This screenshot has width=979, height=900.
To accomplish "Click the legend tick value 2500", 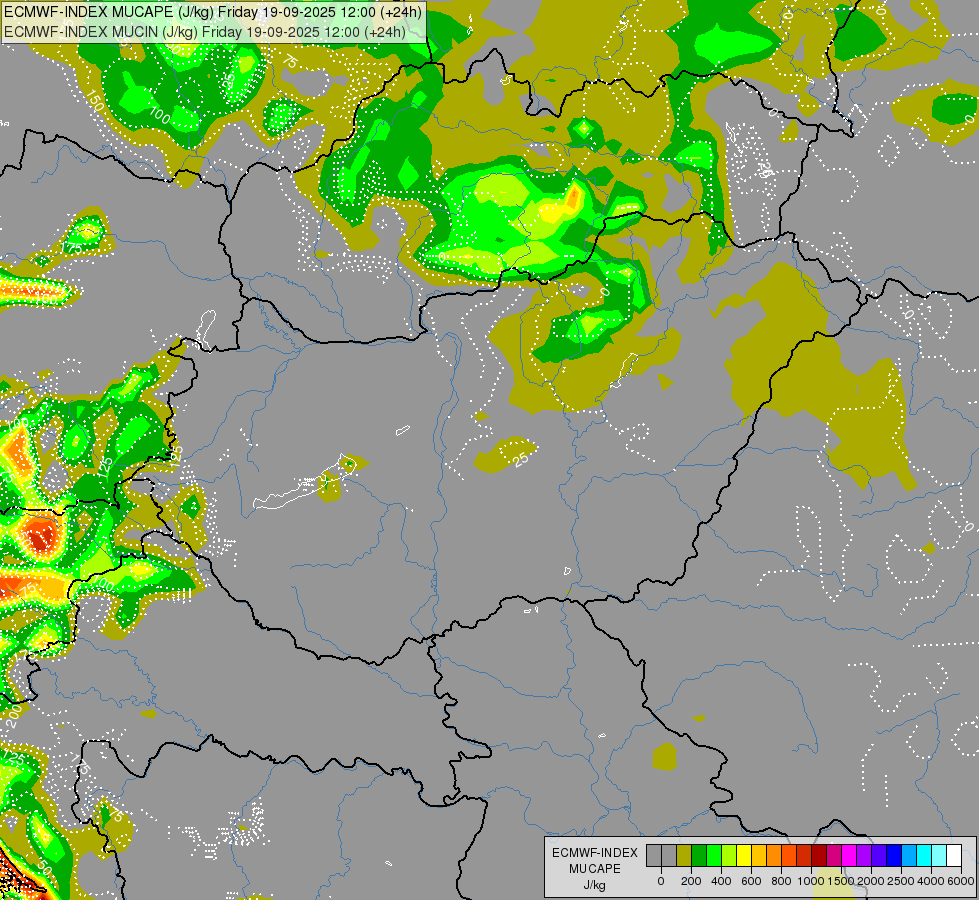I will coord(901,881).
